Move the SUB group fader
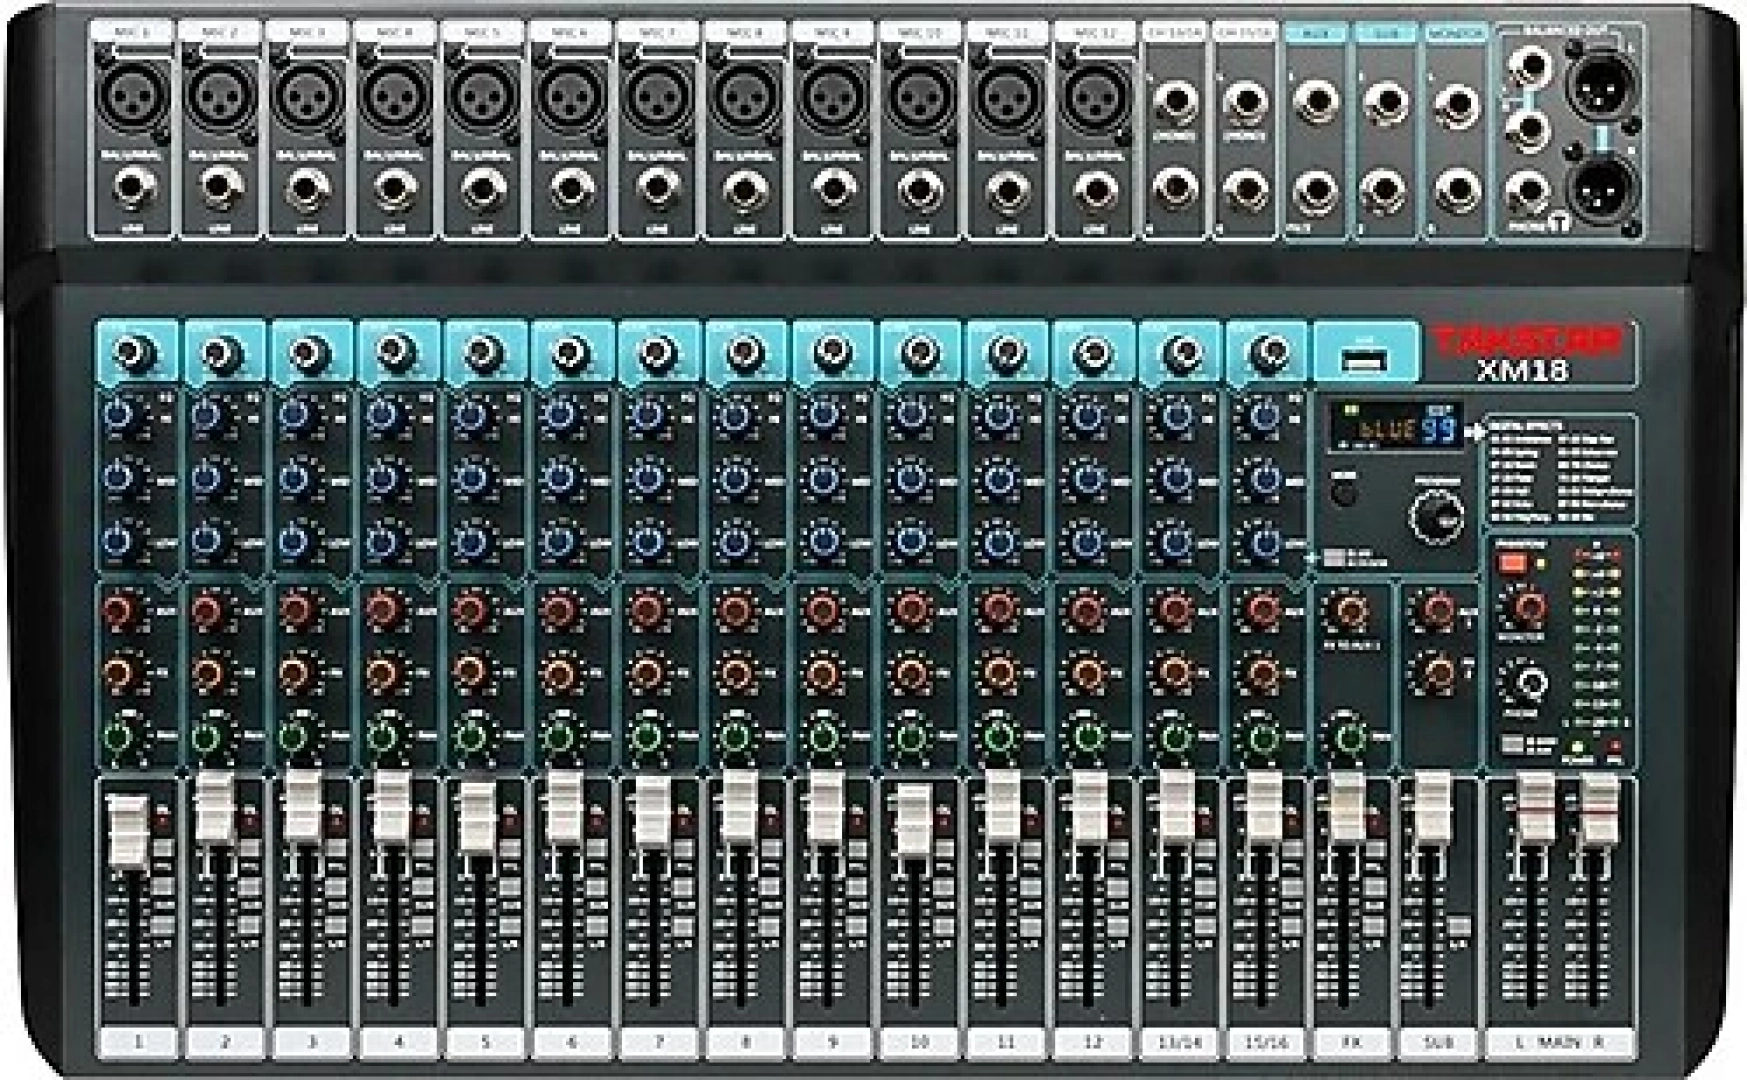 (x=1433, y=806)
